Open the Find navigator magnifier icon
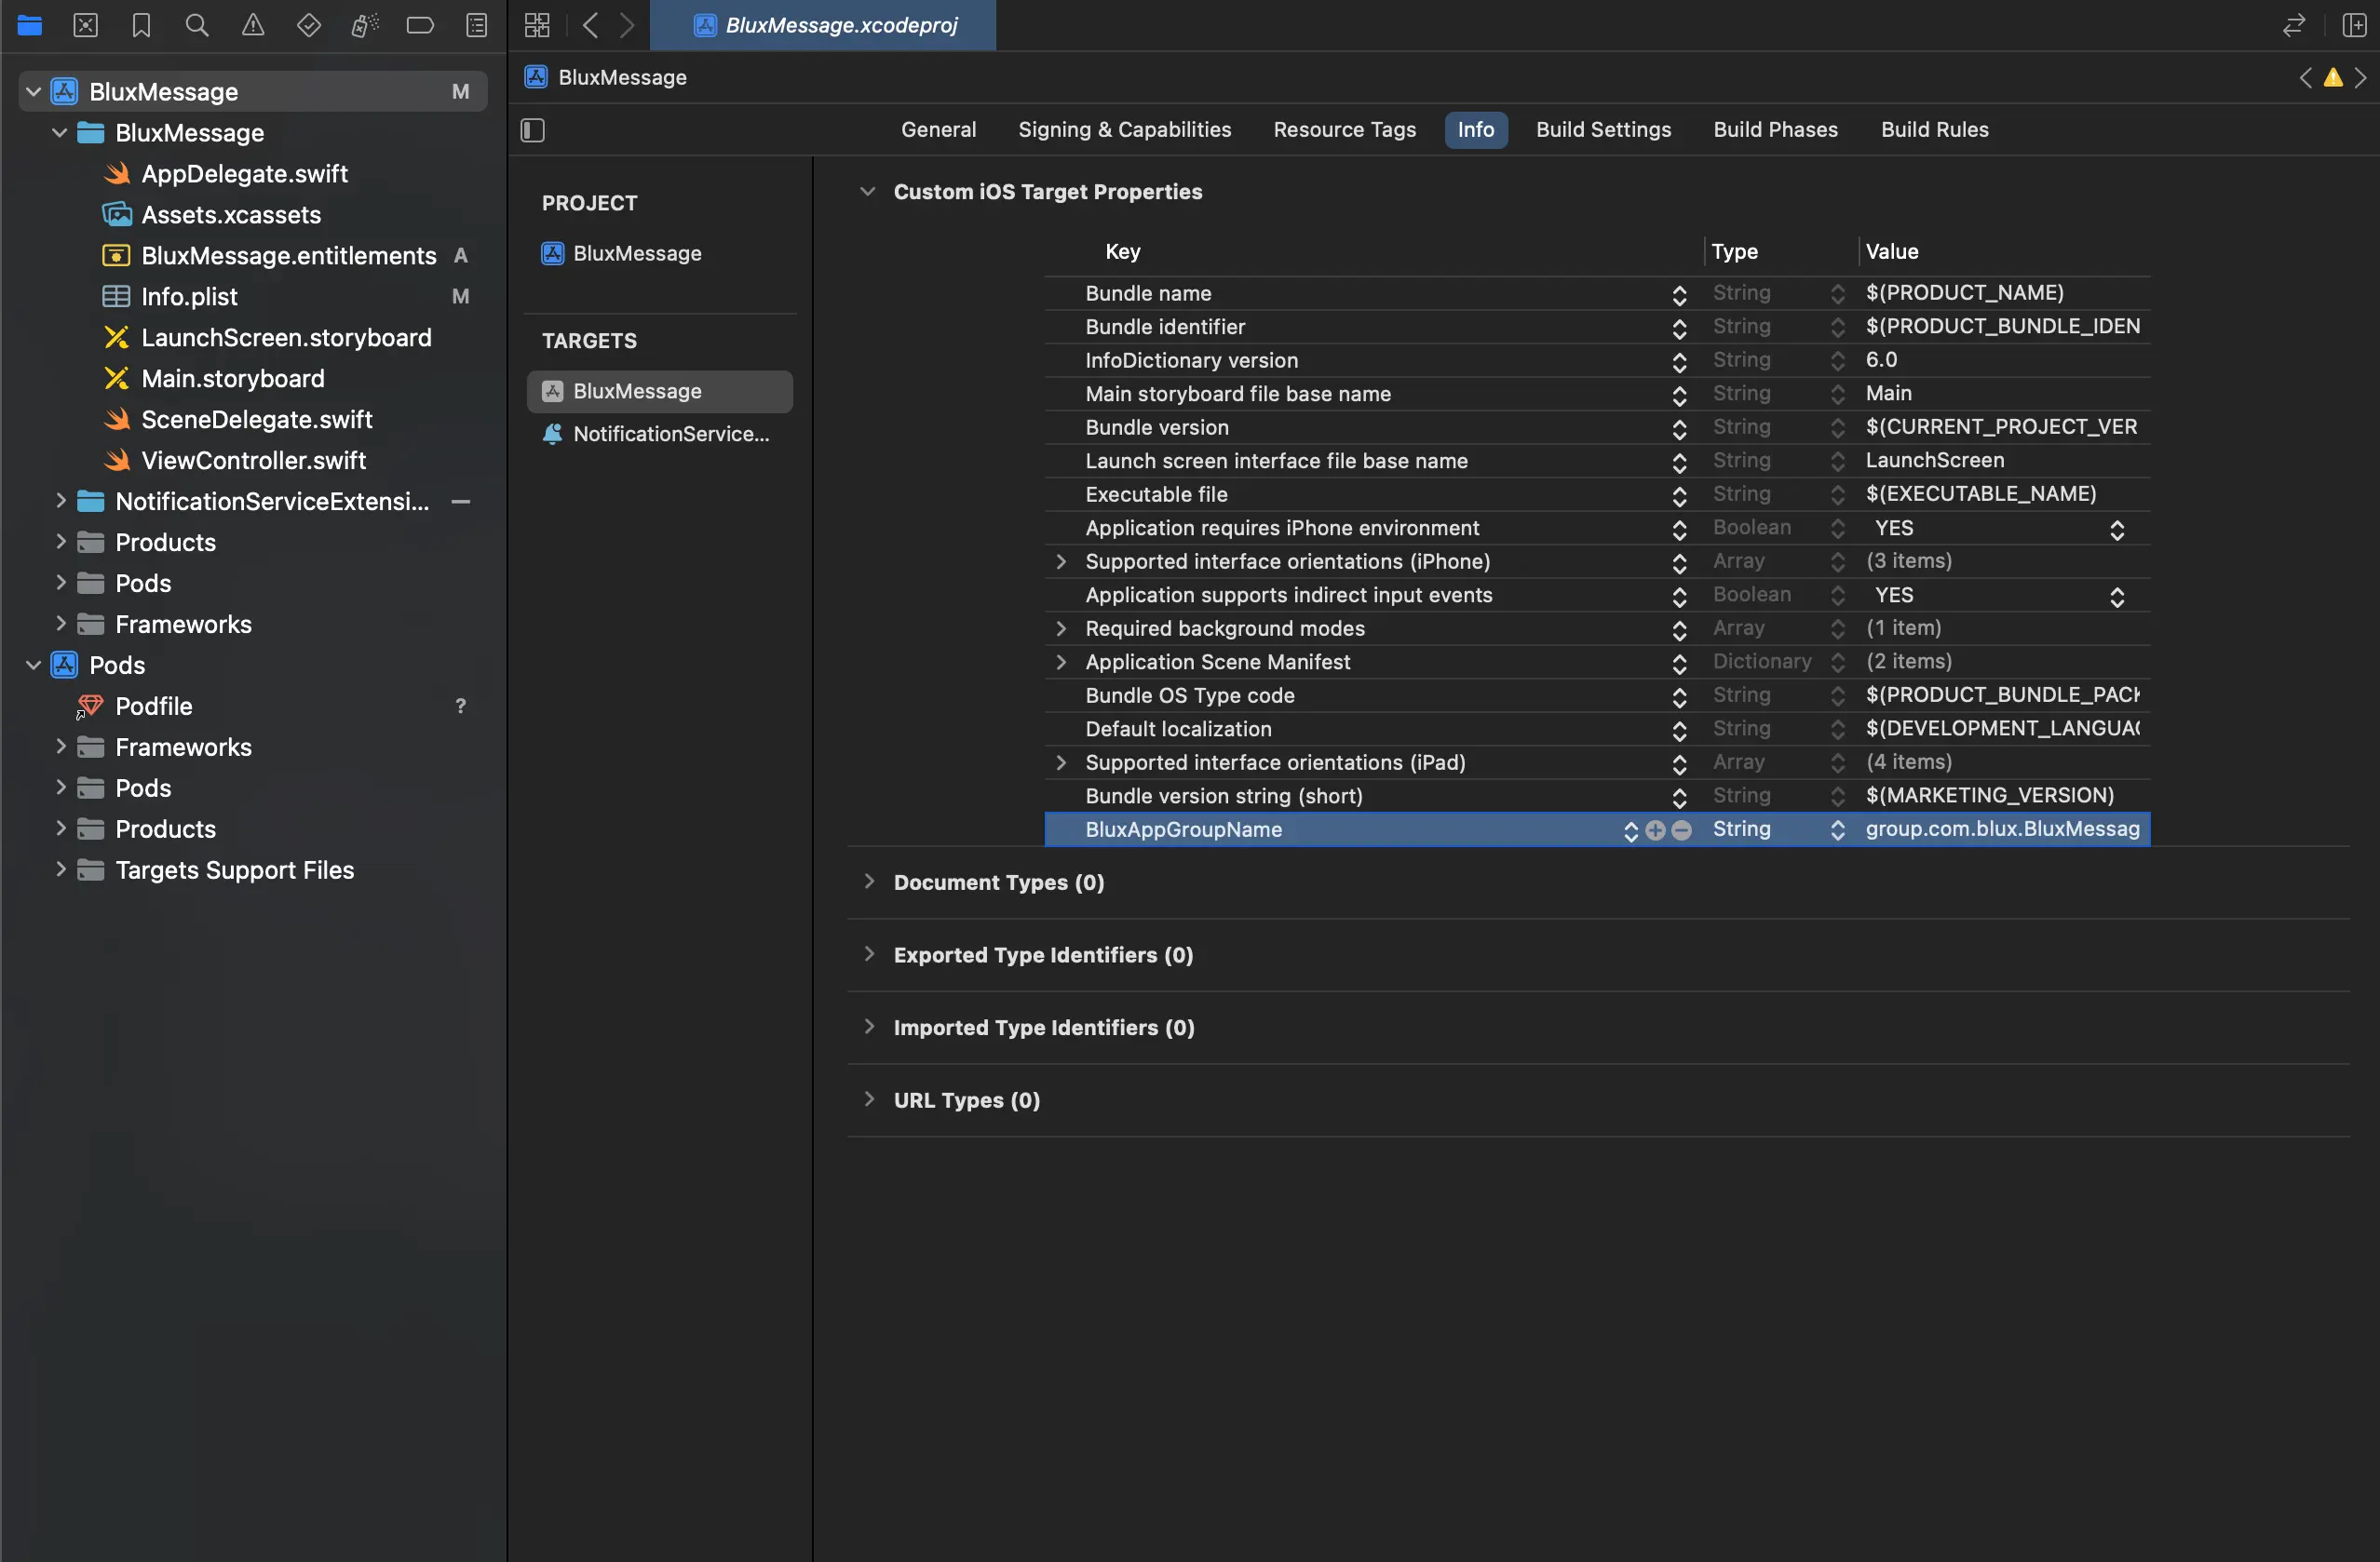 click(x=197, y=25)
